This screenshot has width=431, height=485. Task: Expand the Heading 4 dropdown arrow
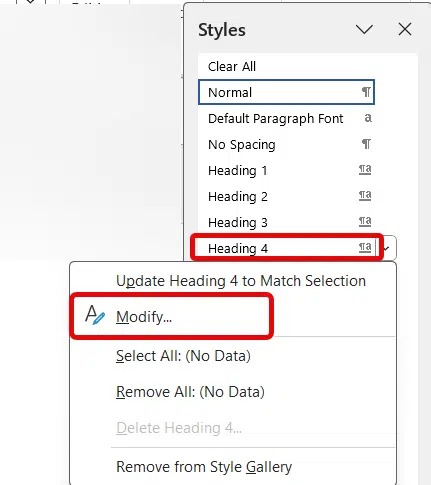pyautogui.click(x=387, y=248)
